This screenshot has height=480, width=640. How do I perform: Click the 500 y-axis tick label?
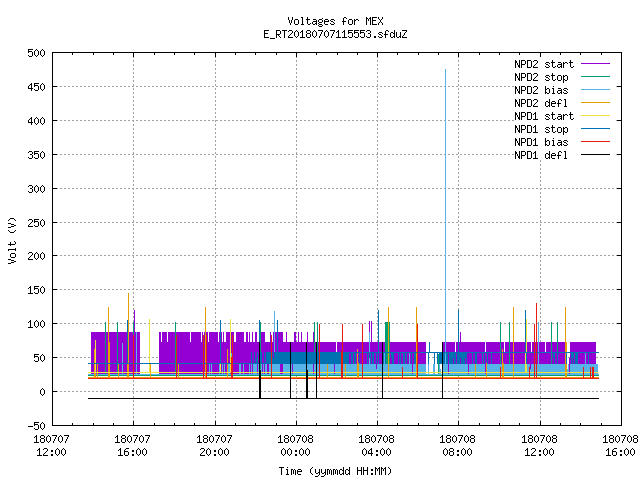pyautogui.click(x=36, y=53)
